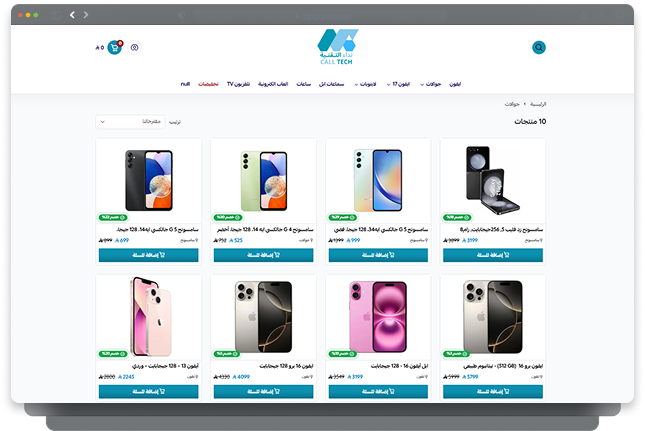Open the ساعات menu item

click(304, 84)
